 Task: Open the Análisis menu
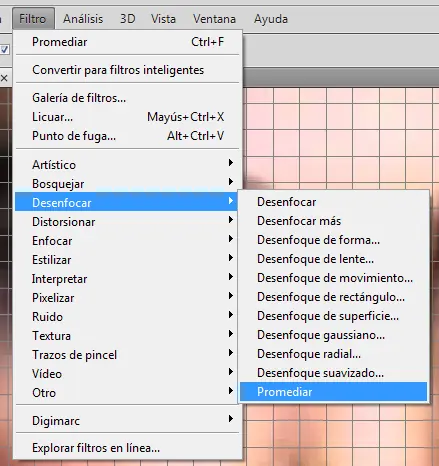coord(83,19)
